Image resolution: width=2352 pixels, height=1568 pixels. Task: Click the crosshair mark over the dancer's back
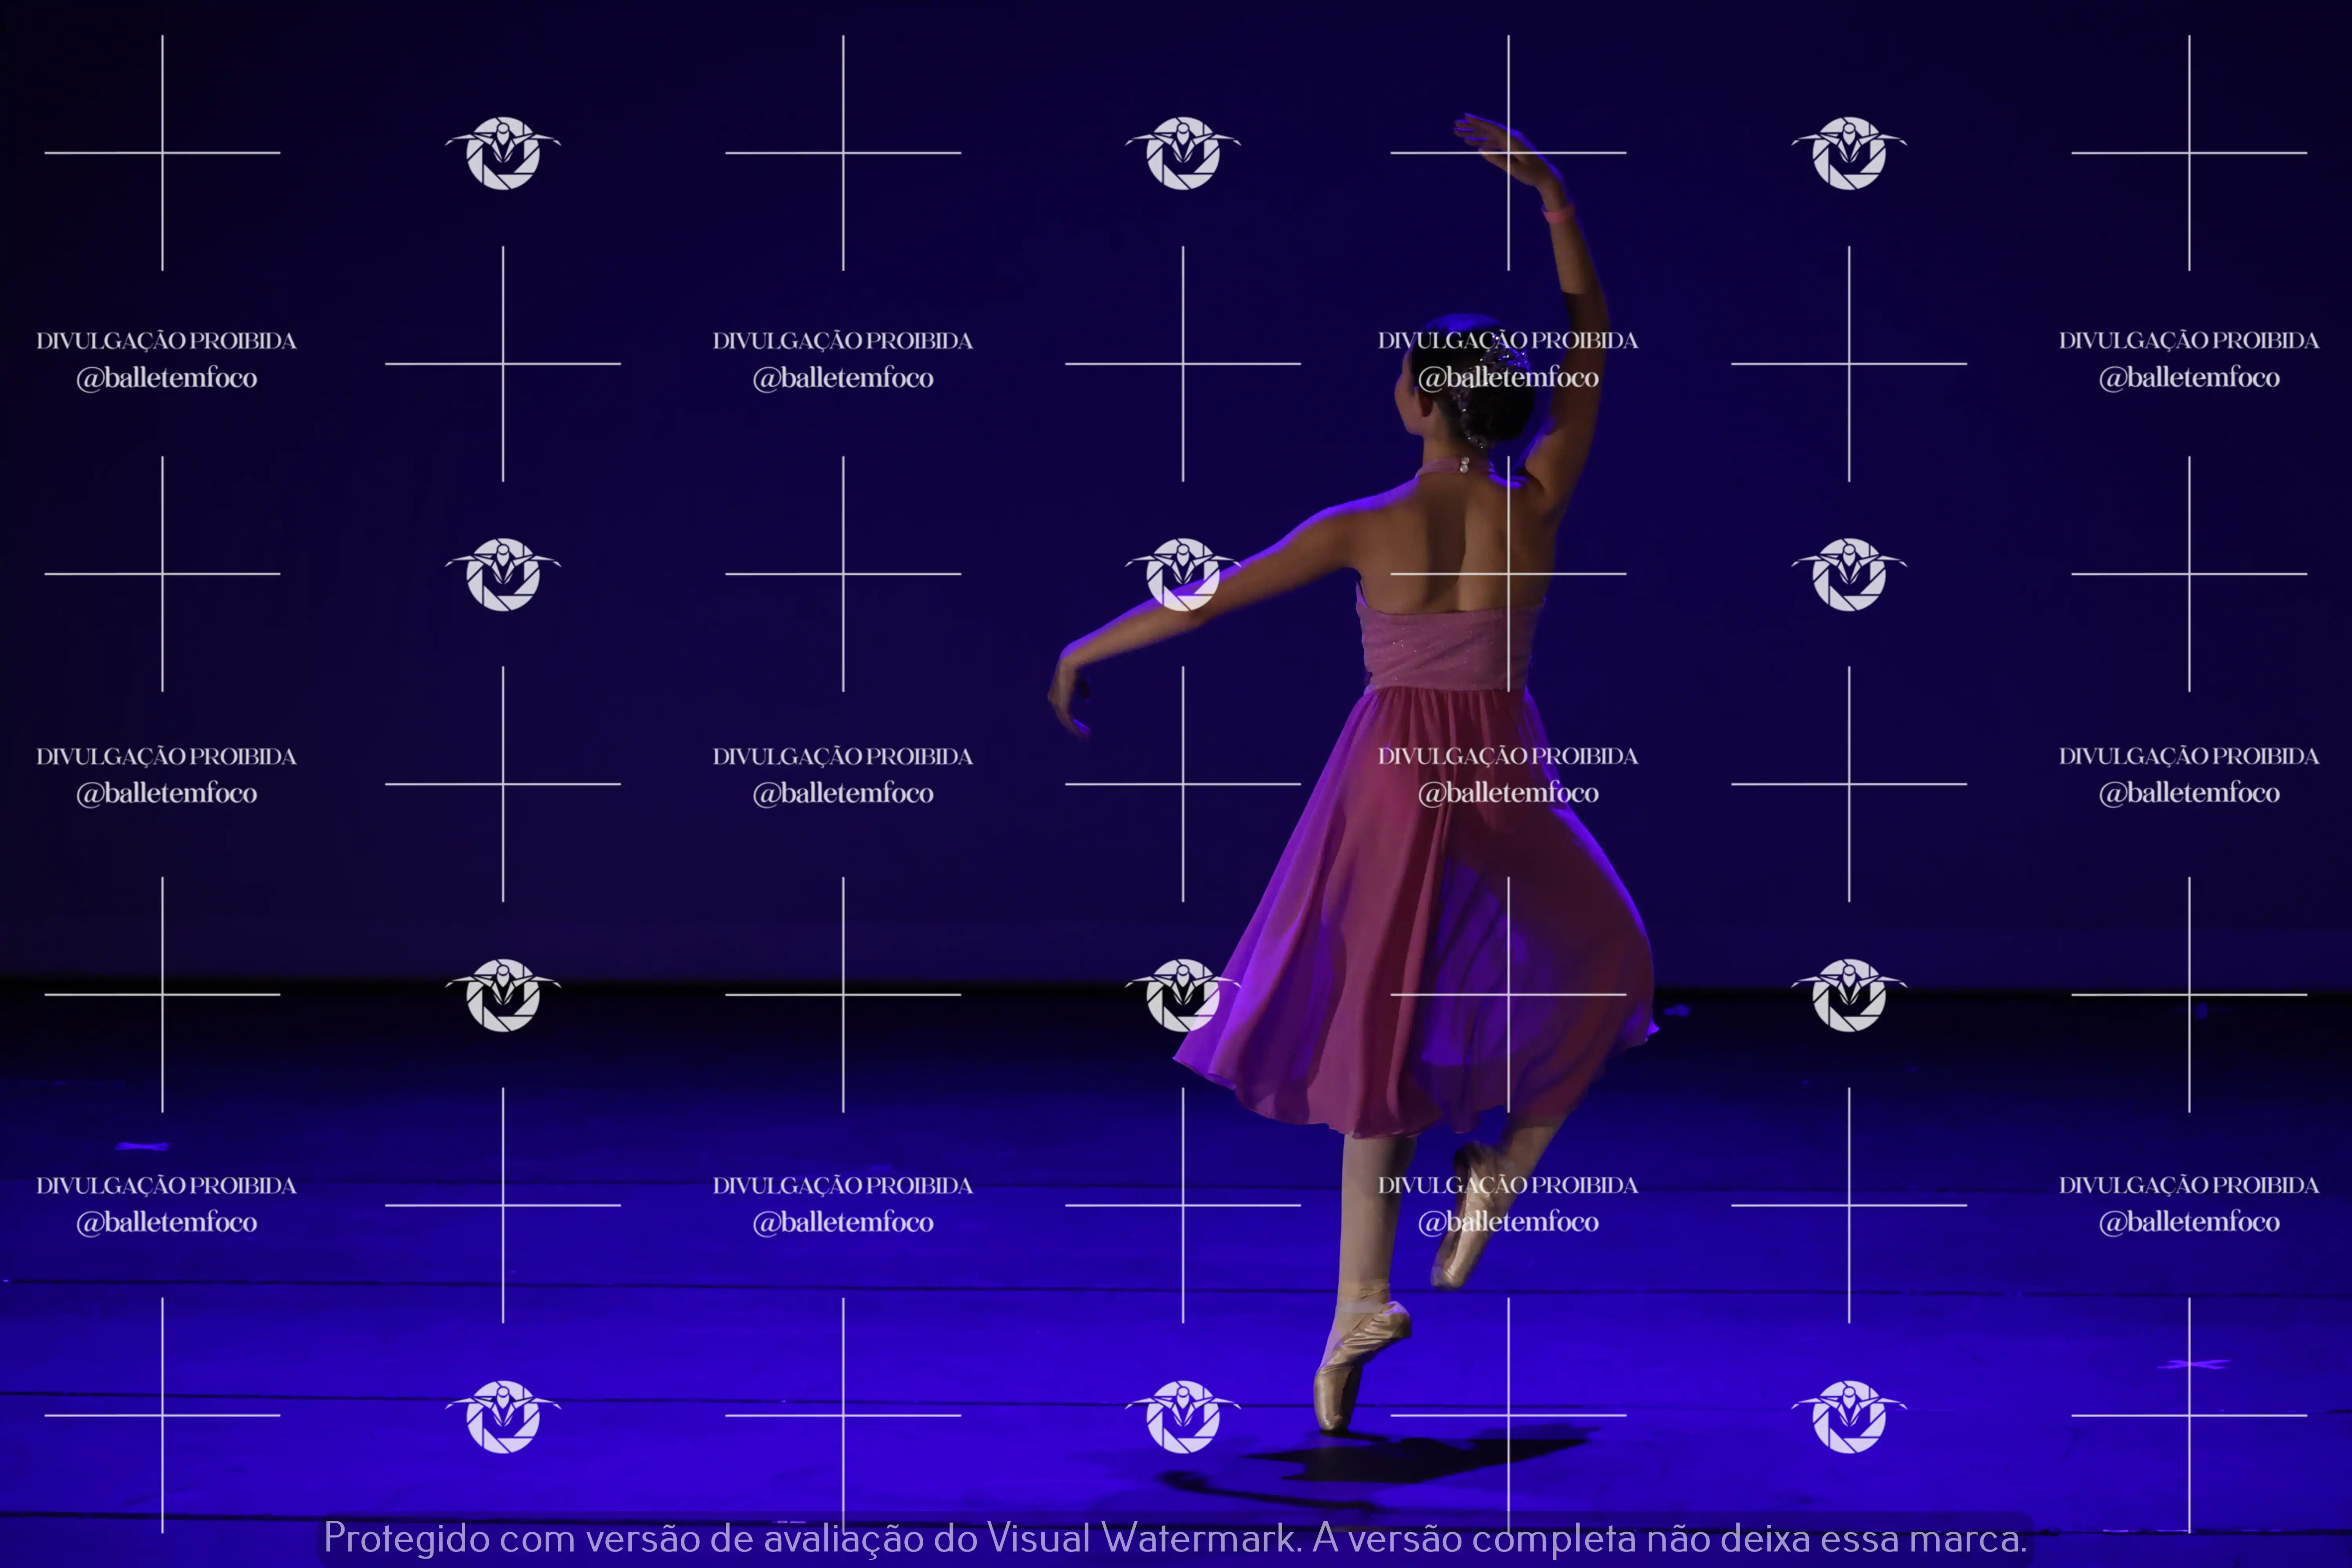(x=1508, y=574)
